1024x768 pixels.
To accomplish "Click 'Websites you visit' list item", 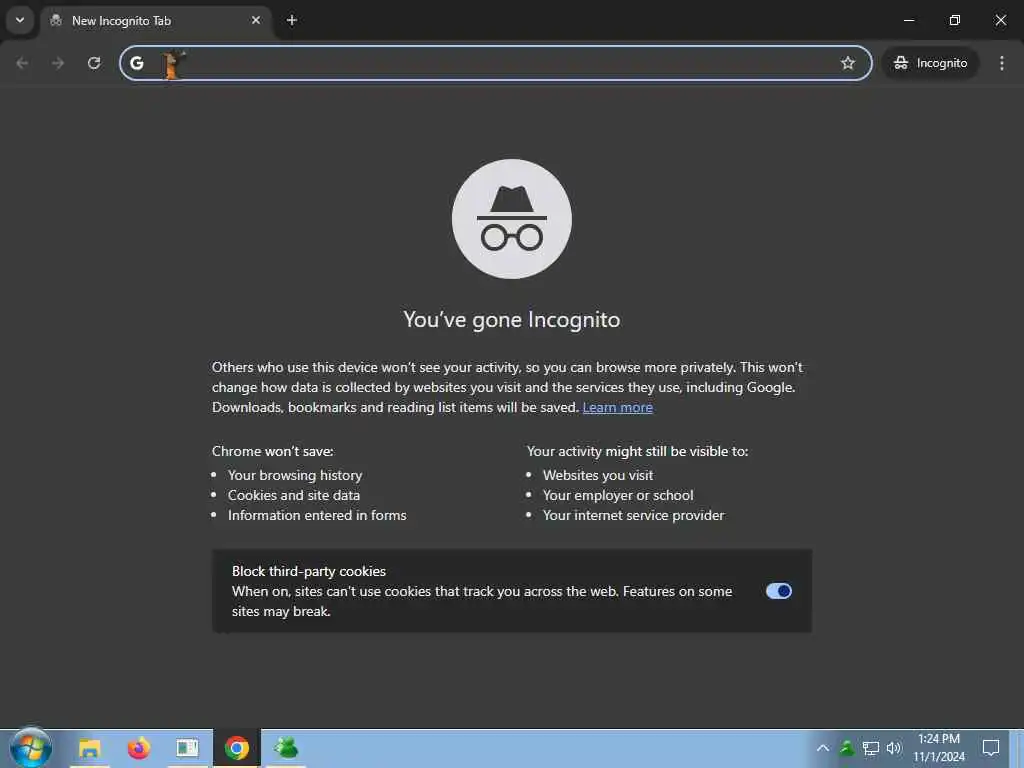I will (598, 475).
